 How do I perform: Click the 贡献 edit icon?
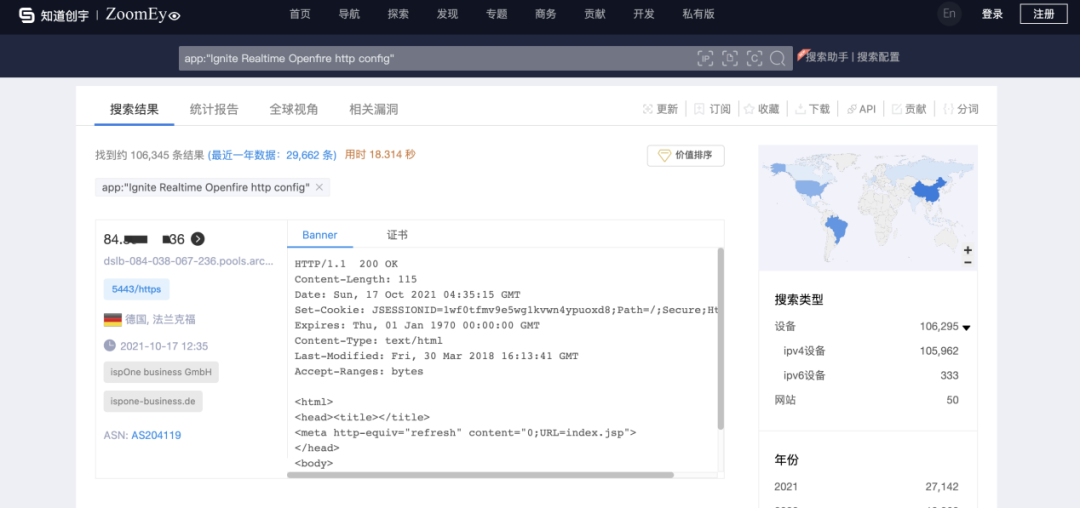(x=897, y=109)
